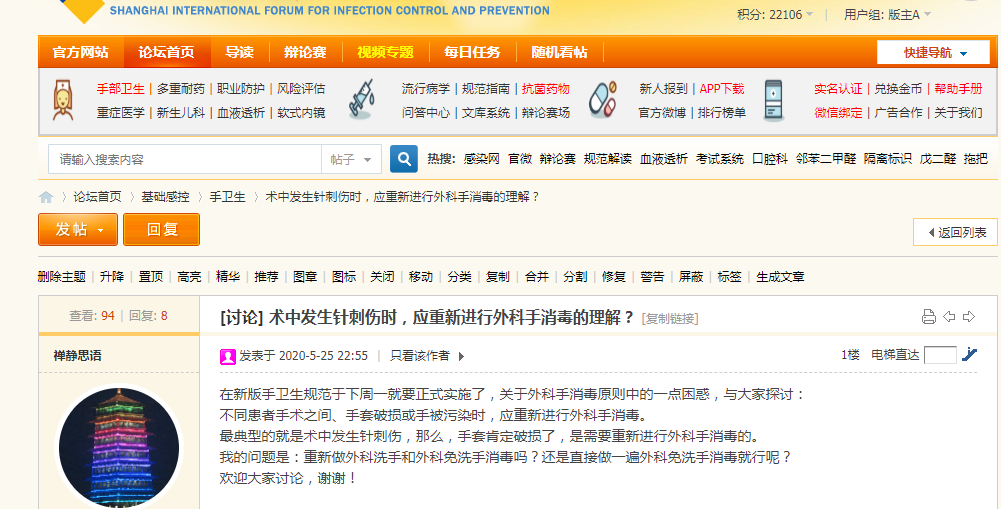This screenshot has width=1001, height=509.
Task: Click the syringe icon in category panel
Action: 361,100
